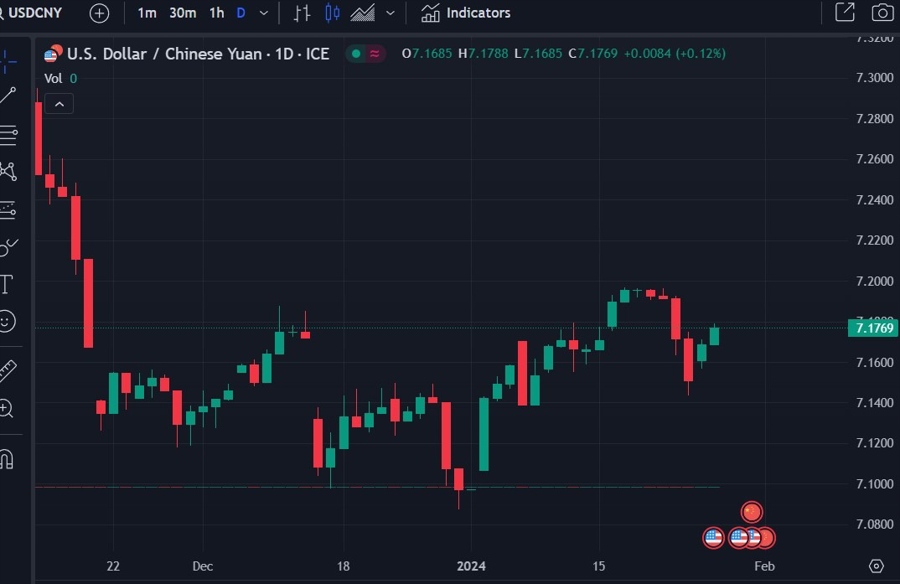Switch to the 30m timeframe
The width and height of the screenshot is (900, 584).
[183, 13]
